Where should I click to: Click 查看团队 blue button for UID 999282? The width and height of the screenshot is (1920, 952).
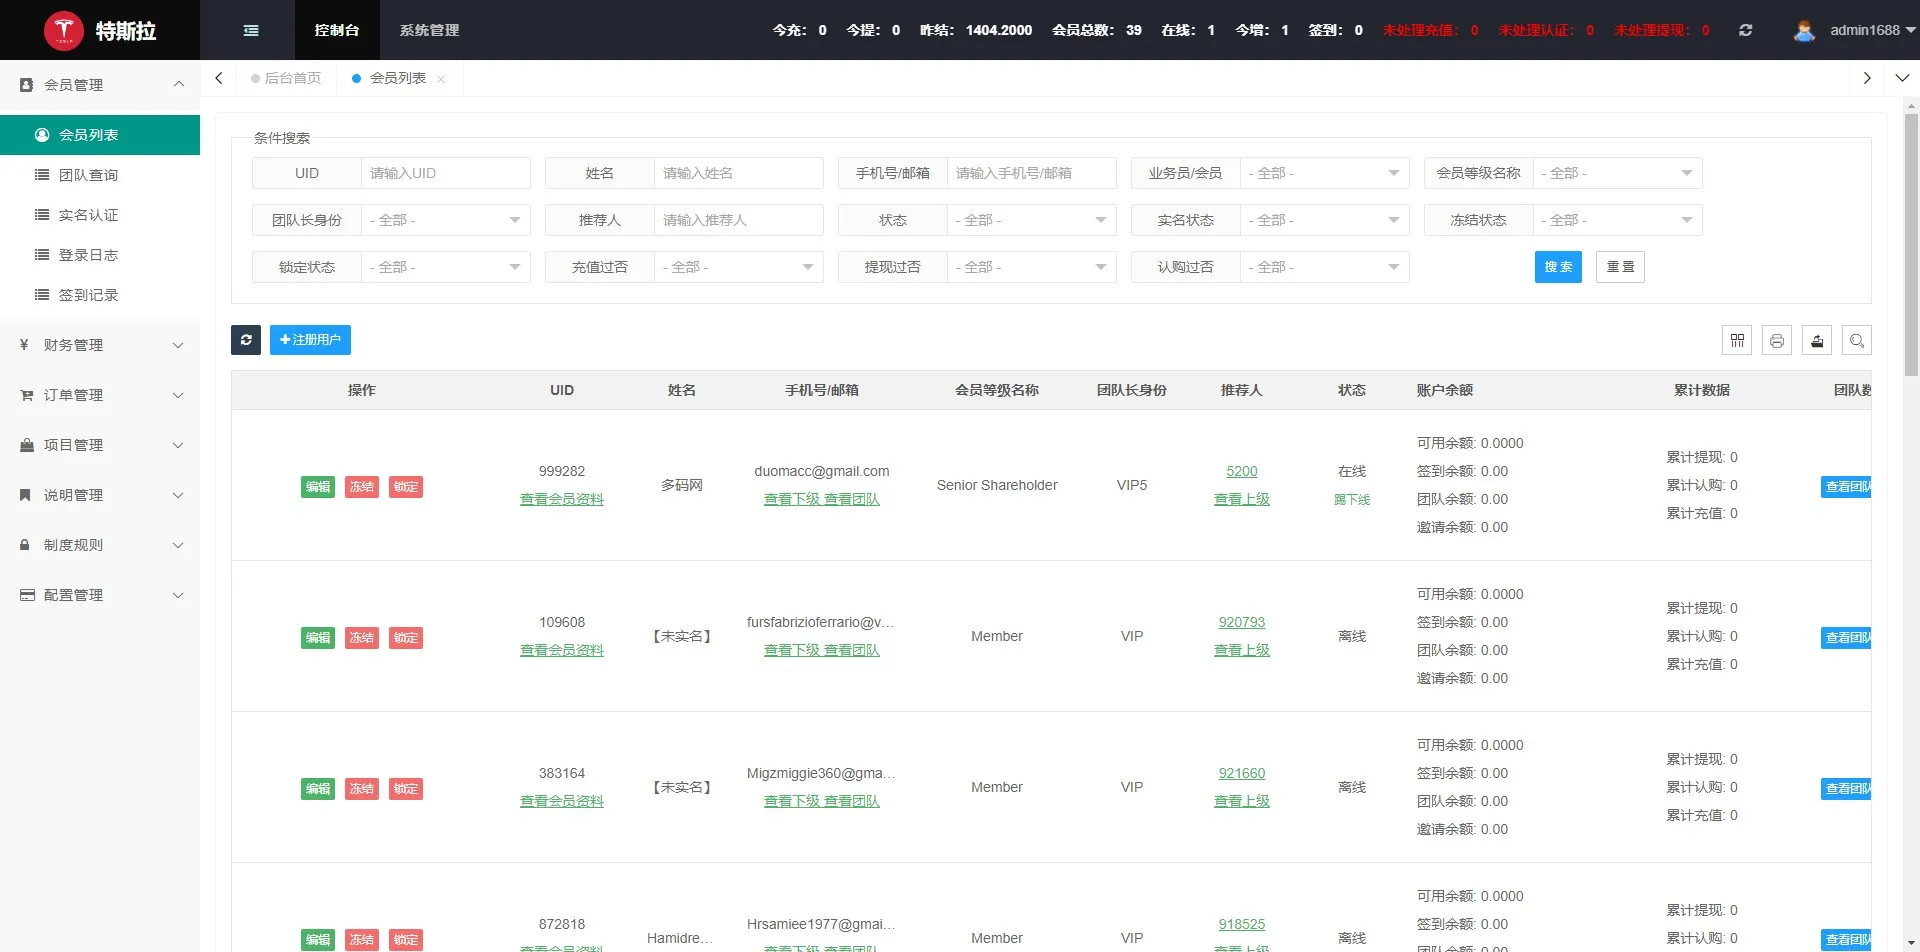(1847, 487)
